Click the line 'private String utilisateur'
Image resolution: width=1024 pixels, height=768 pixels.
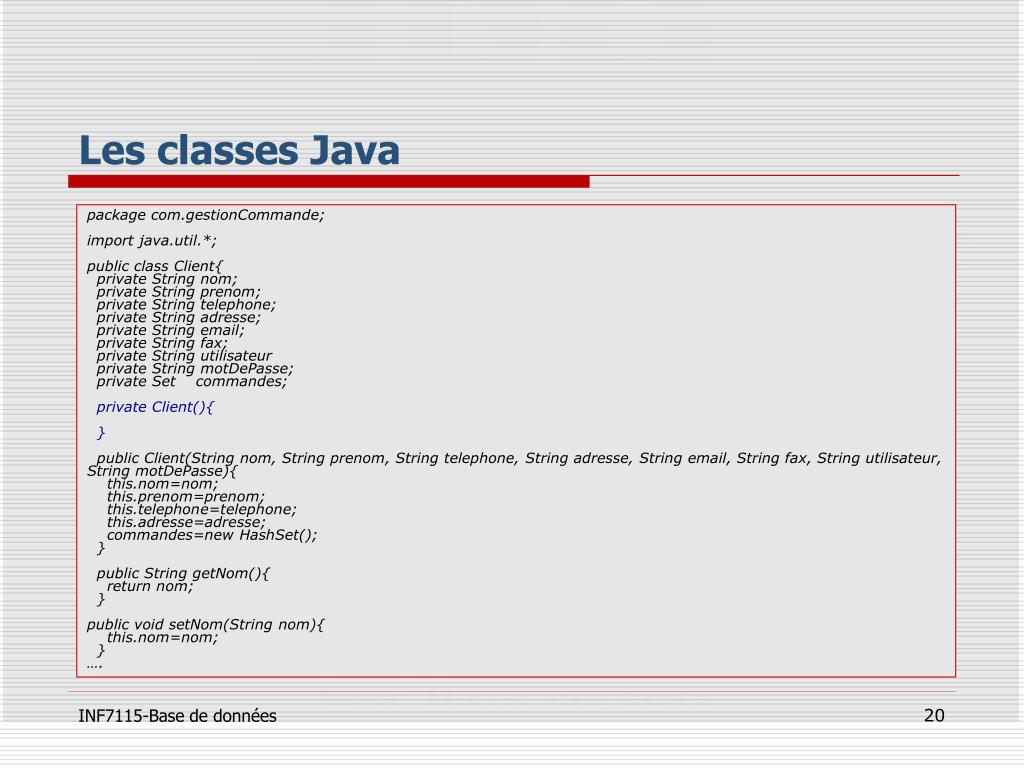point(184,356)
